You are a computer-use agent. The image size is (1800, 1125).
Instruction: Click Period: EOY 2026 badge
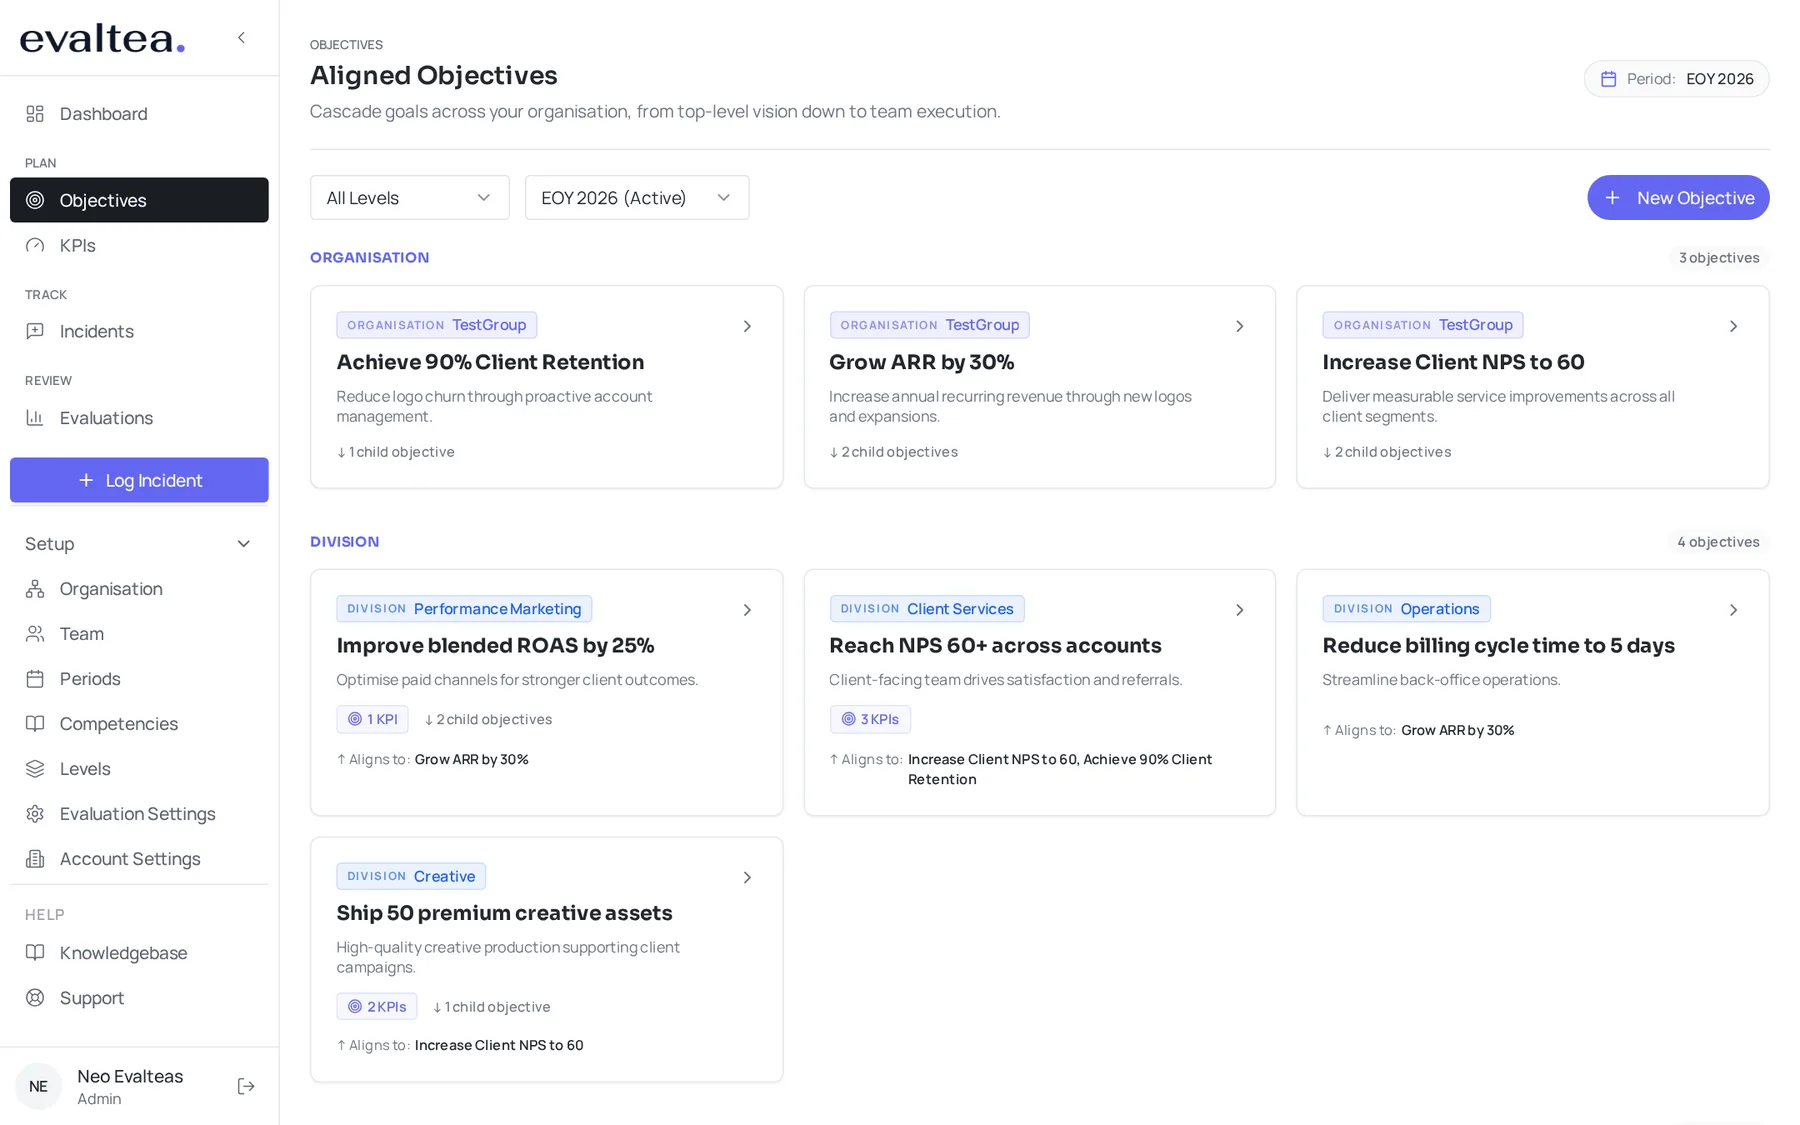(x=1676, y=79)
